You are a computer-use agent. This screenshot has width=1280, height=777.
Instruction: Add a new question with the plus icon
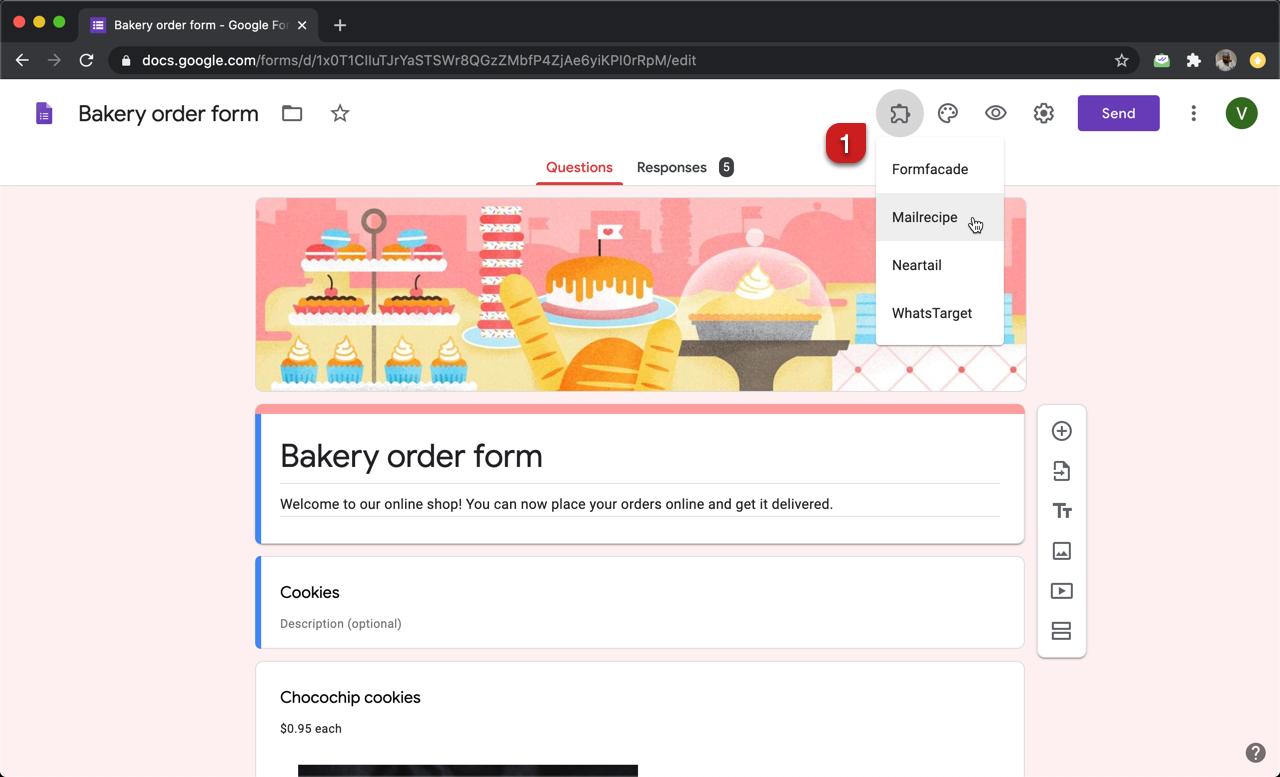[x=1061, y=431]
